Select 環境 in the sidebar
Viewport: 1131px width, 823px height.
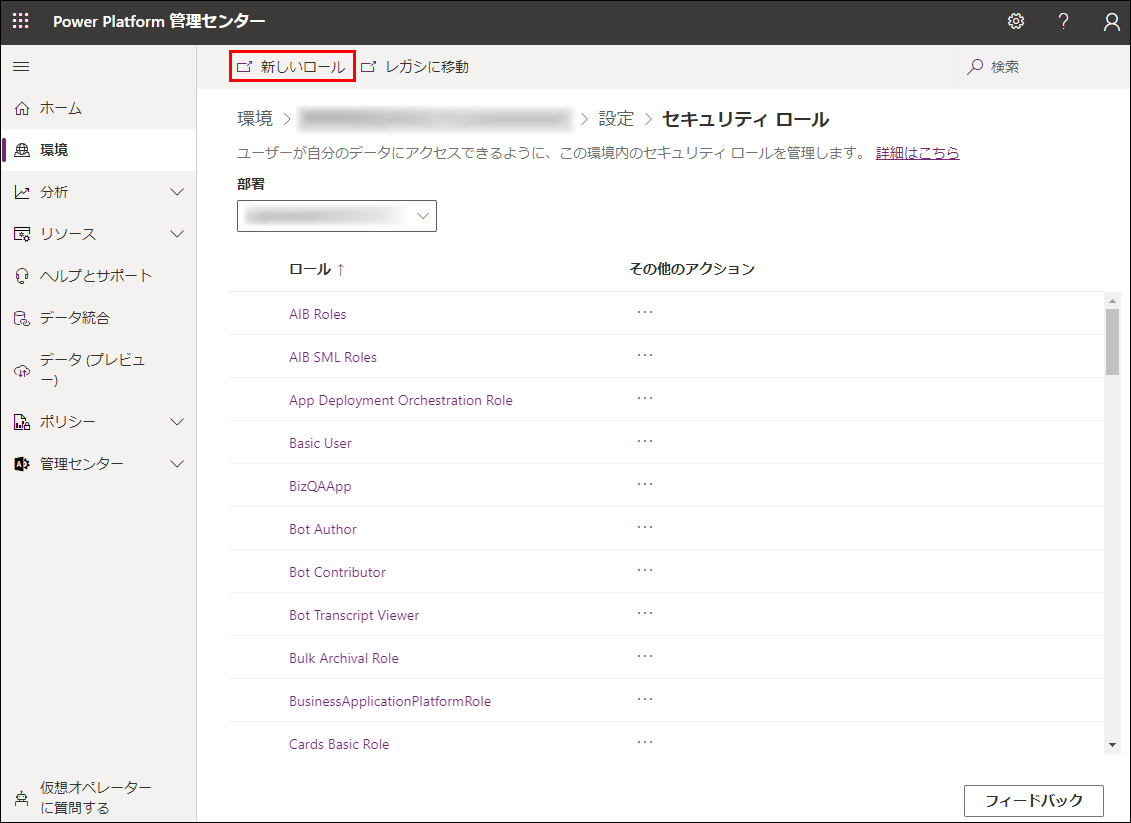tap(99, 150)
